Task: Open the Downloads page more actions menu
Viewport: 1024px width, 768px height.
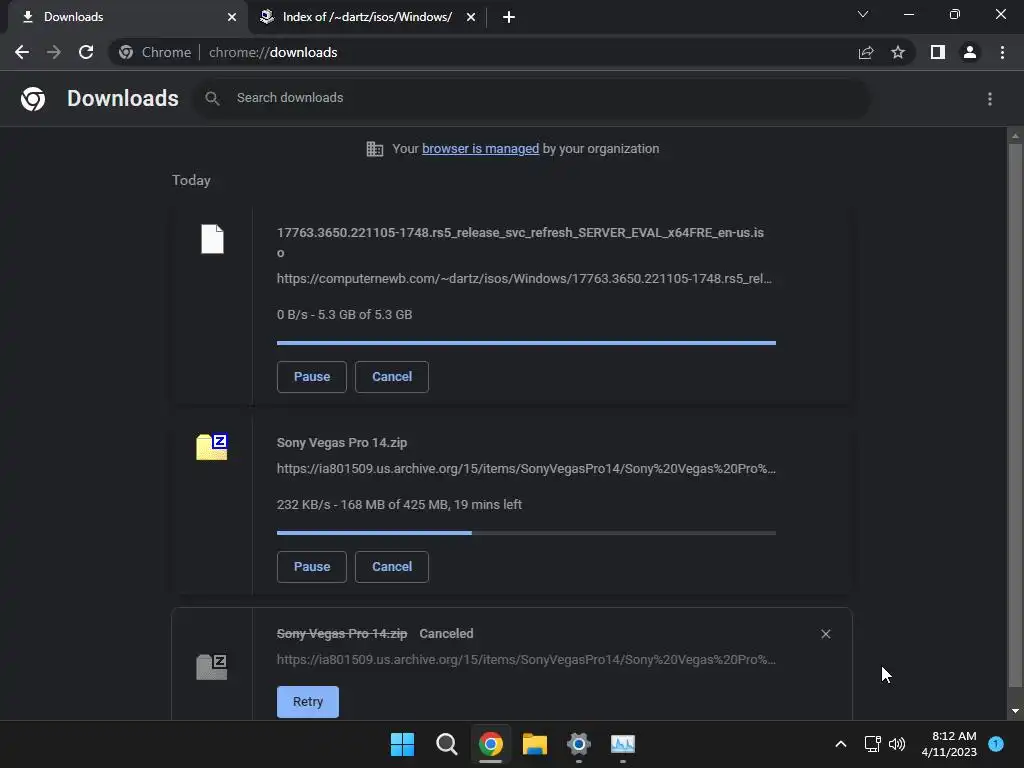Action: pos(990,99)
